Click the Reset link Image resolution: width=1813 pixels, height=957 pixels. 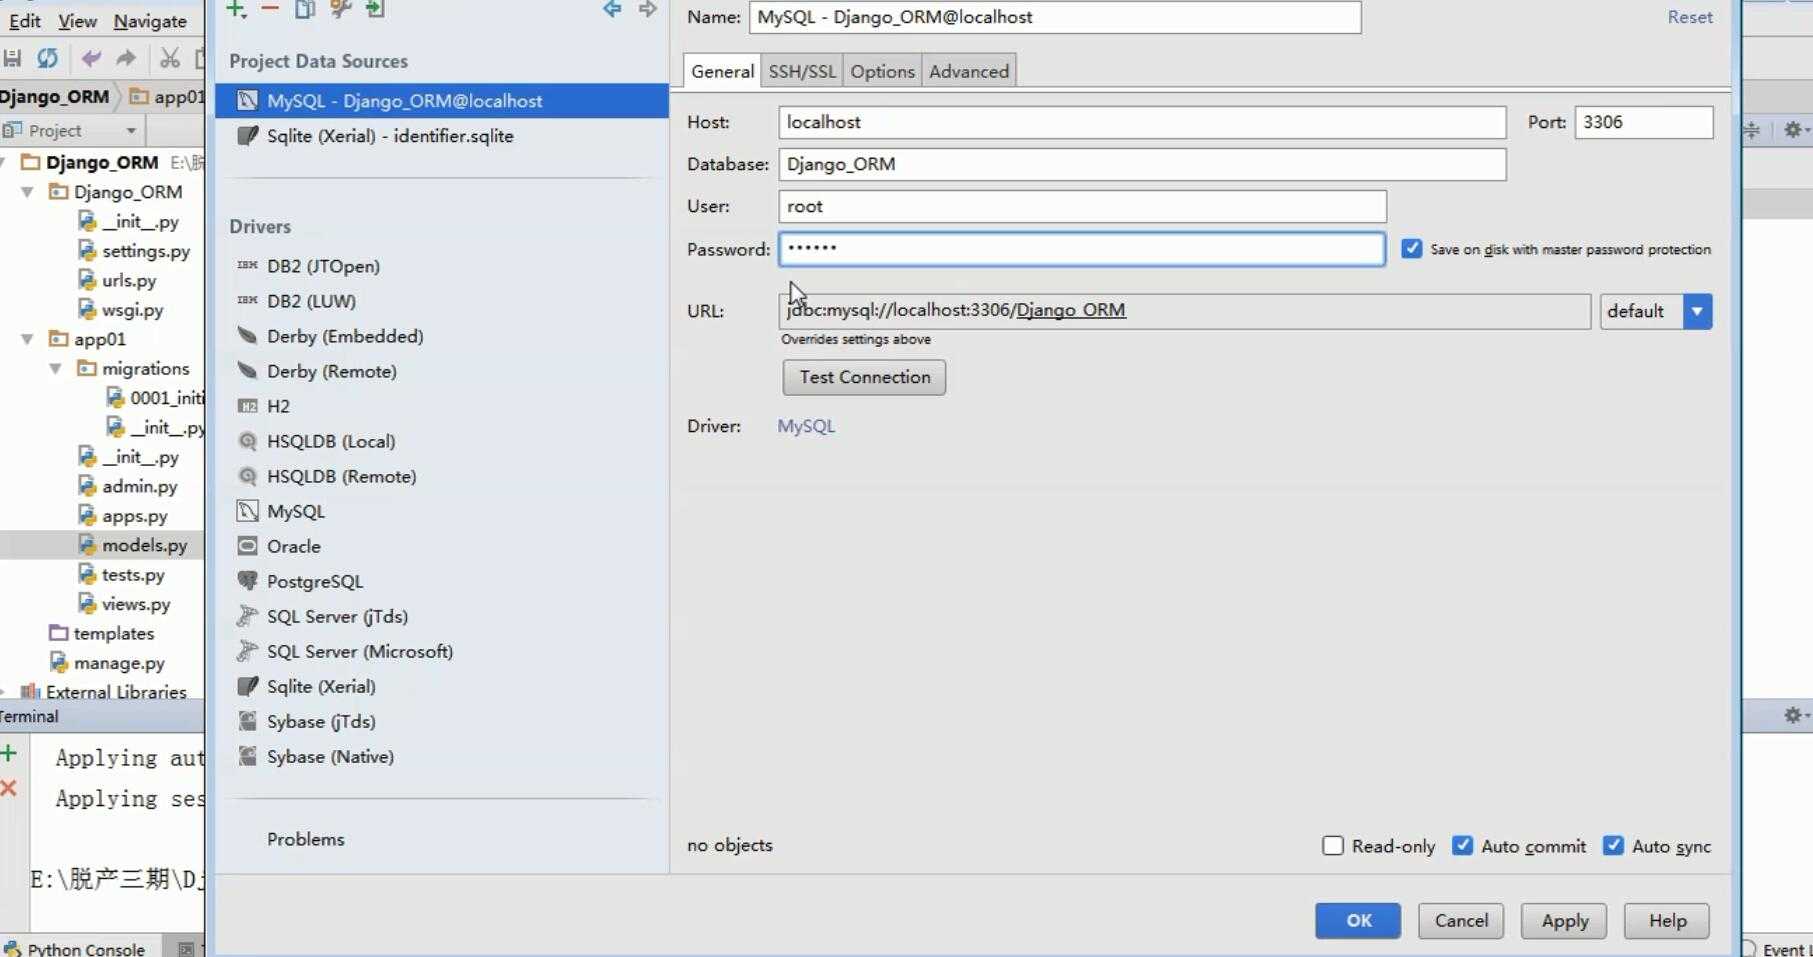[1690, 17]
